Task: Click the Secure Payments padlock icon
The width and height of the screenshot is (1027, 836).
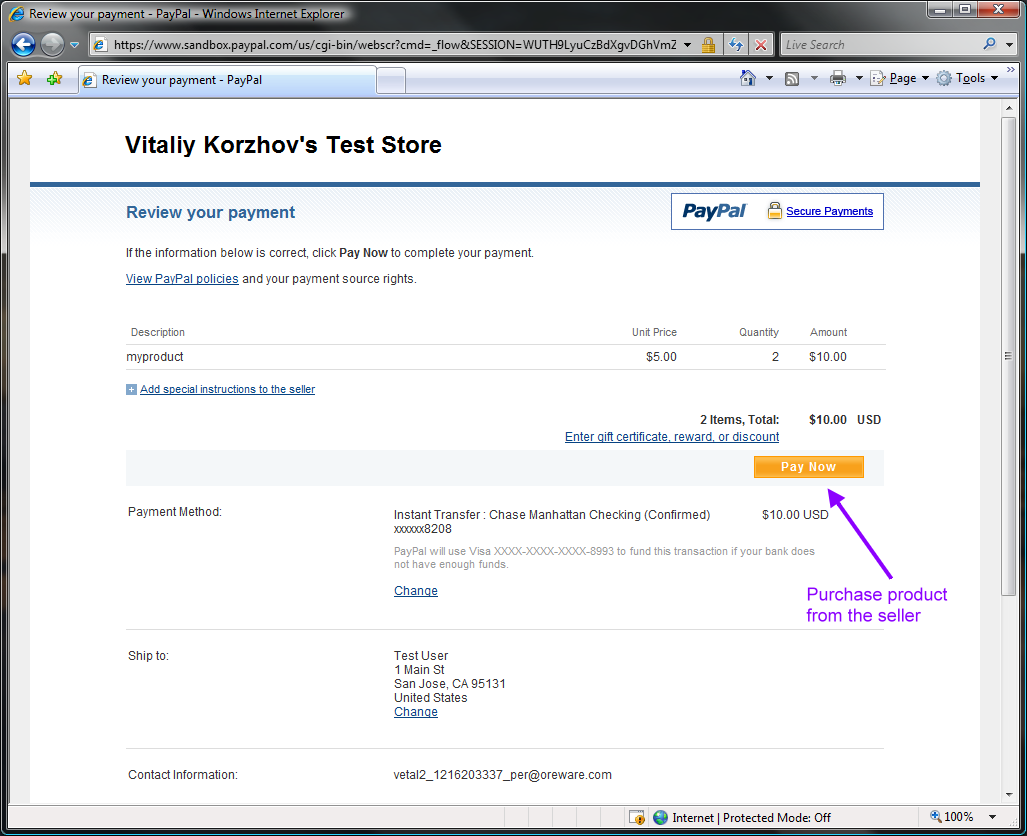Action: point(774,210)
